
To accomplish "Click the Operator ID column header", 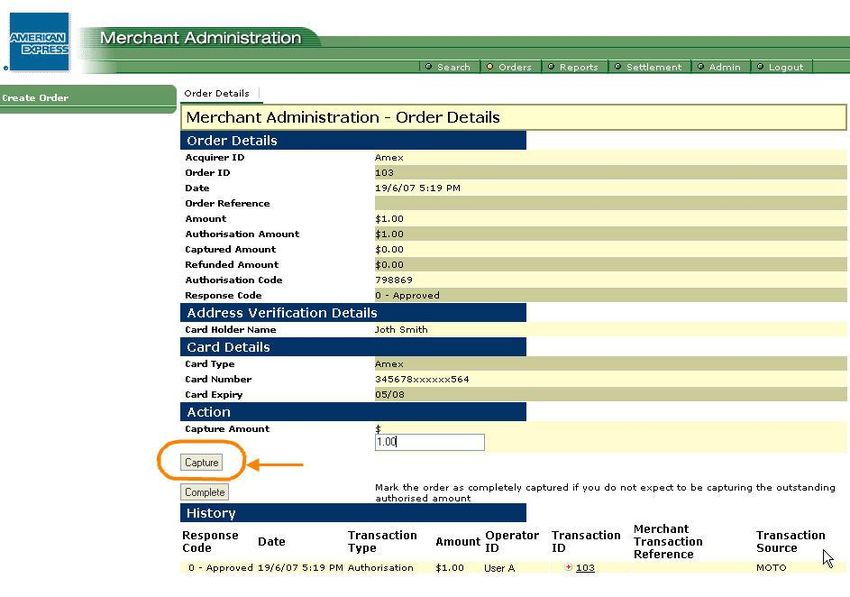I will [x=512, y=541].
